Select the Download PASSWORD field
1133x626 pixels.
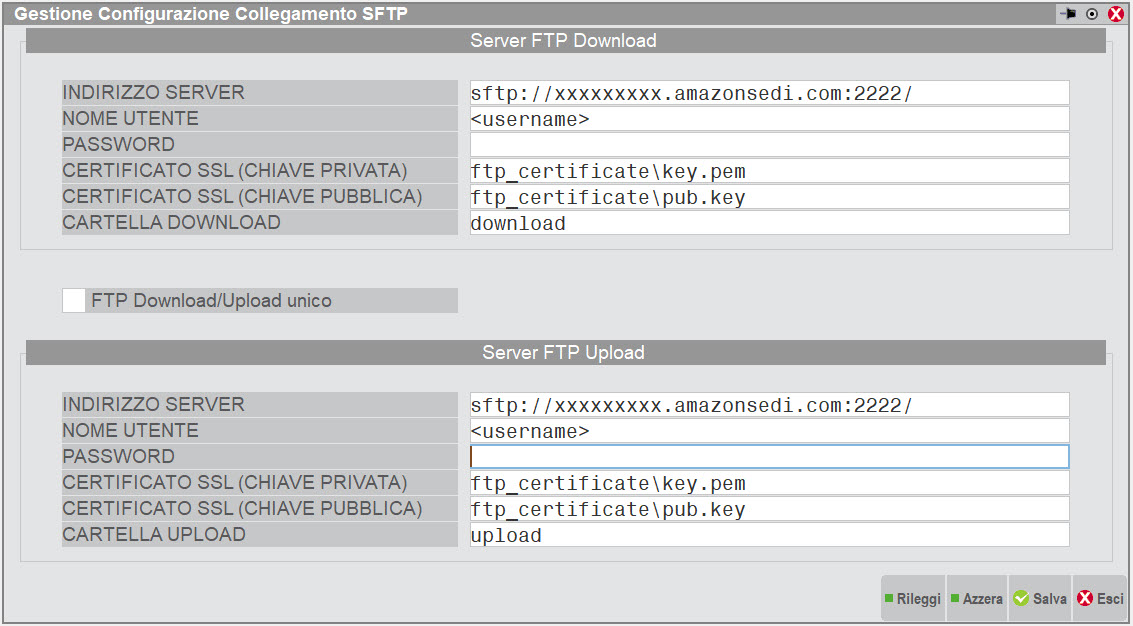(x=768, y=145)
